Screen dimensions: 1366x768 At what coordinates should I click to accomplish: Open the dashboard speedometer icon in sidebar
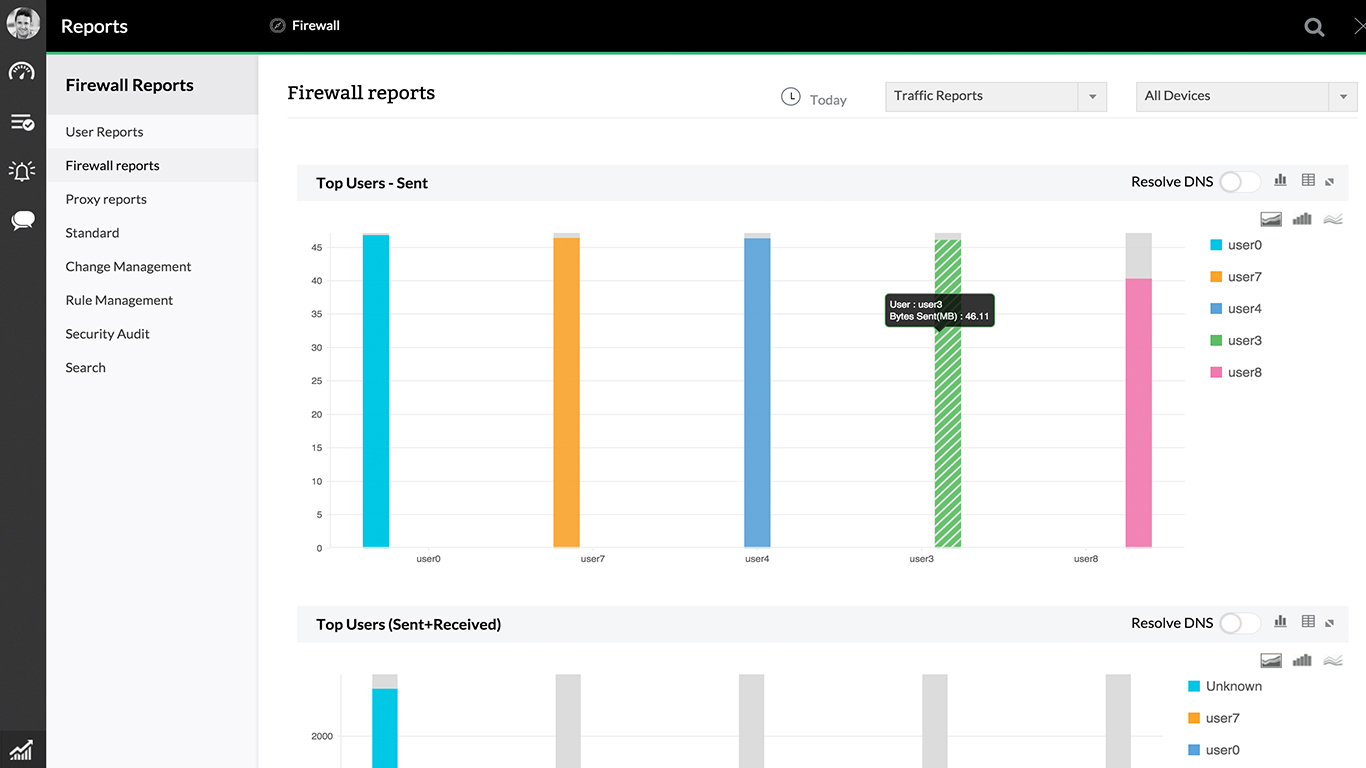22,72
